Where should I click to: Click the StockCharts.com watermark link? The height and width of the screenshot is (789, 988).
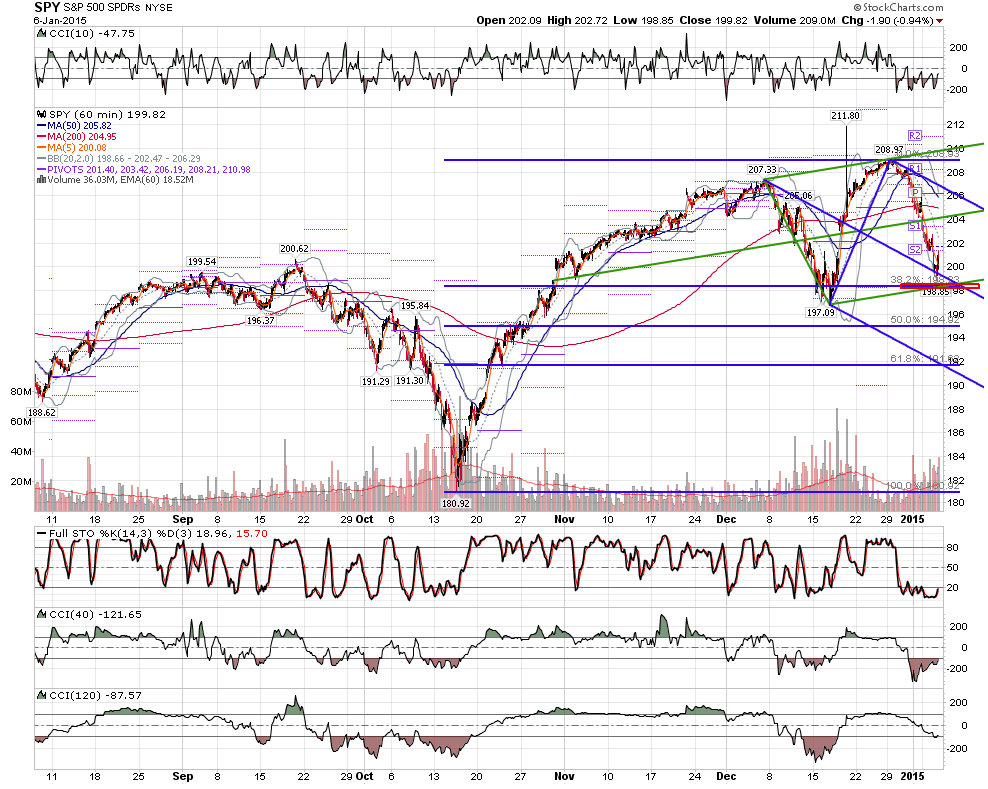pos(899,8)
